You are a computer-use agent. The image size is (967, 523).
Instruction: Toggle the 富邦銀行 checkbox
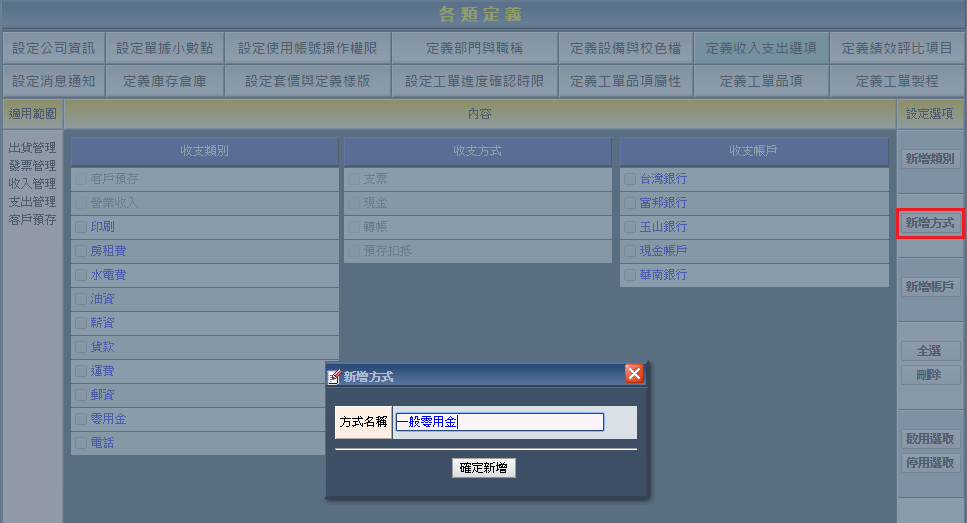coord(630,203)
